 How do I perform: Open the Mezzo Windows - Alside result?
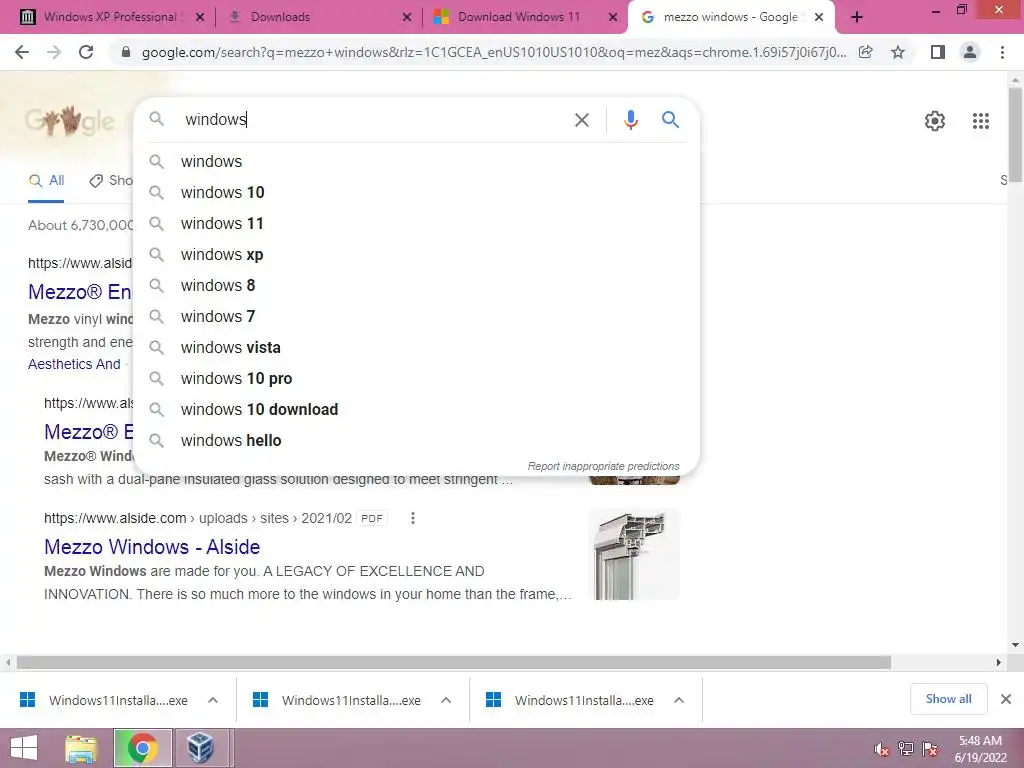(152, 547)
